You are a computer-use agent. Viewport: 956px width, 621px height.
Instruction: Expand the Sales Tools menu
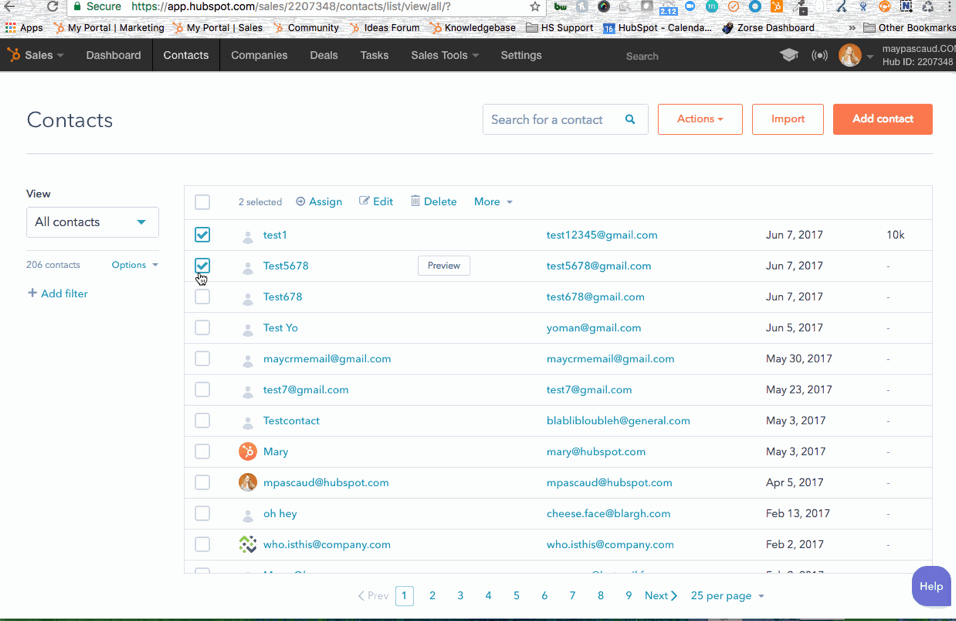445,55
